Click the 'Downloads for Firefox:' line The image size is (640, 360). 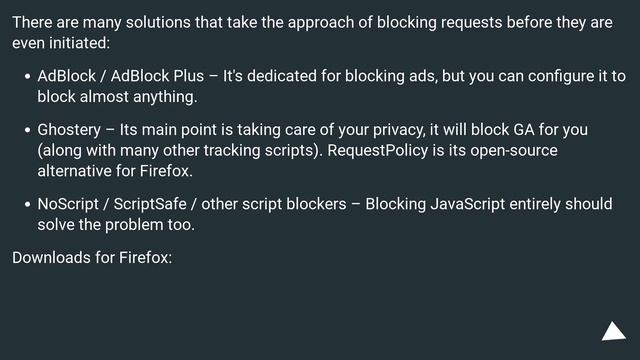[92, 258]
